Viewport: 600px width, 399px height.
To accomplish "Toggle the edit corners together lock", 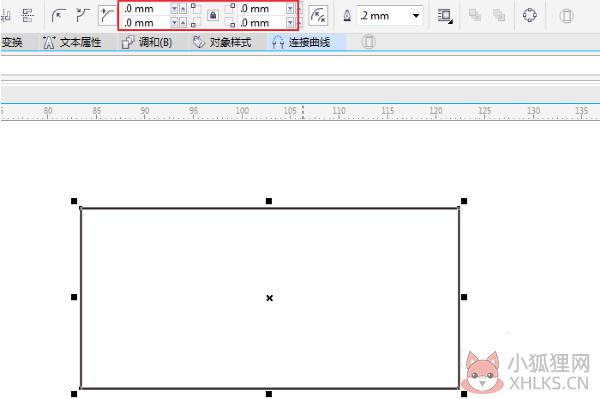I will click(213, 16).
